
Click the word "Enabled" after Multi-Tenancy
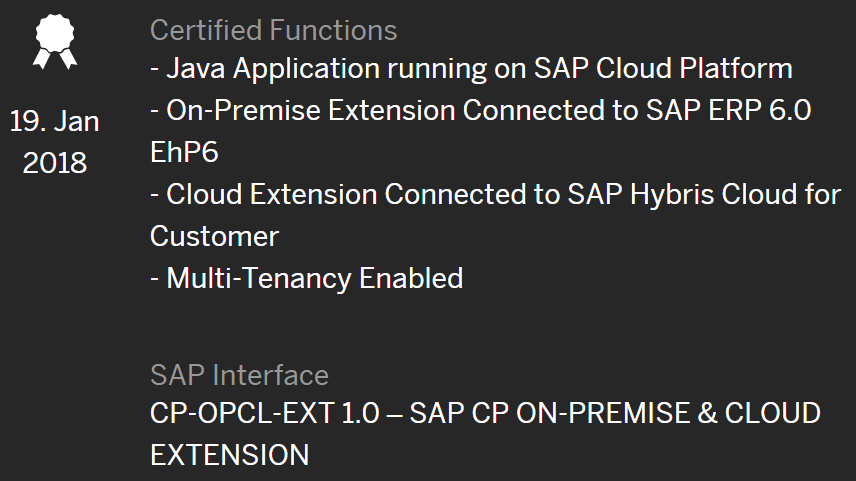(x=411, y=278)
